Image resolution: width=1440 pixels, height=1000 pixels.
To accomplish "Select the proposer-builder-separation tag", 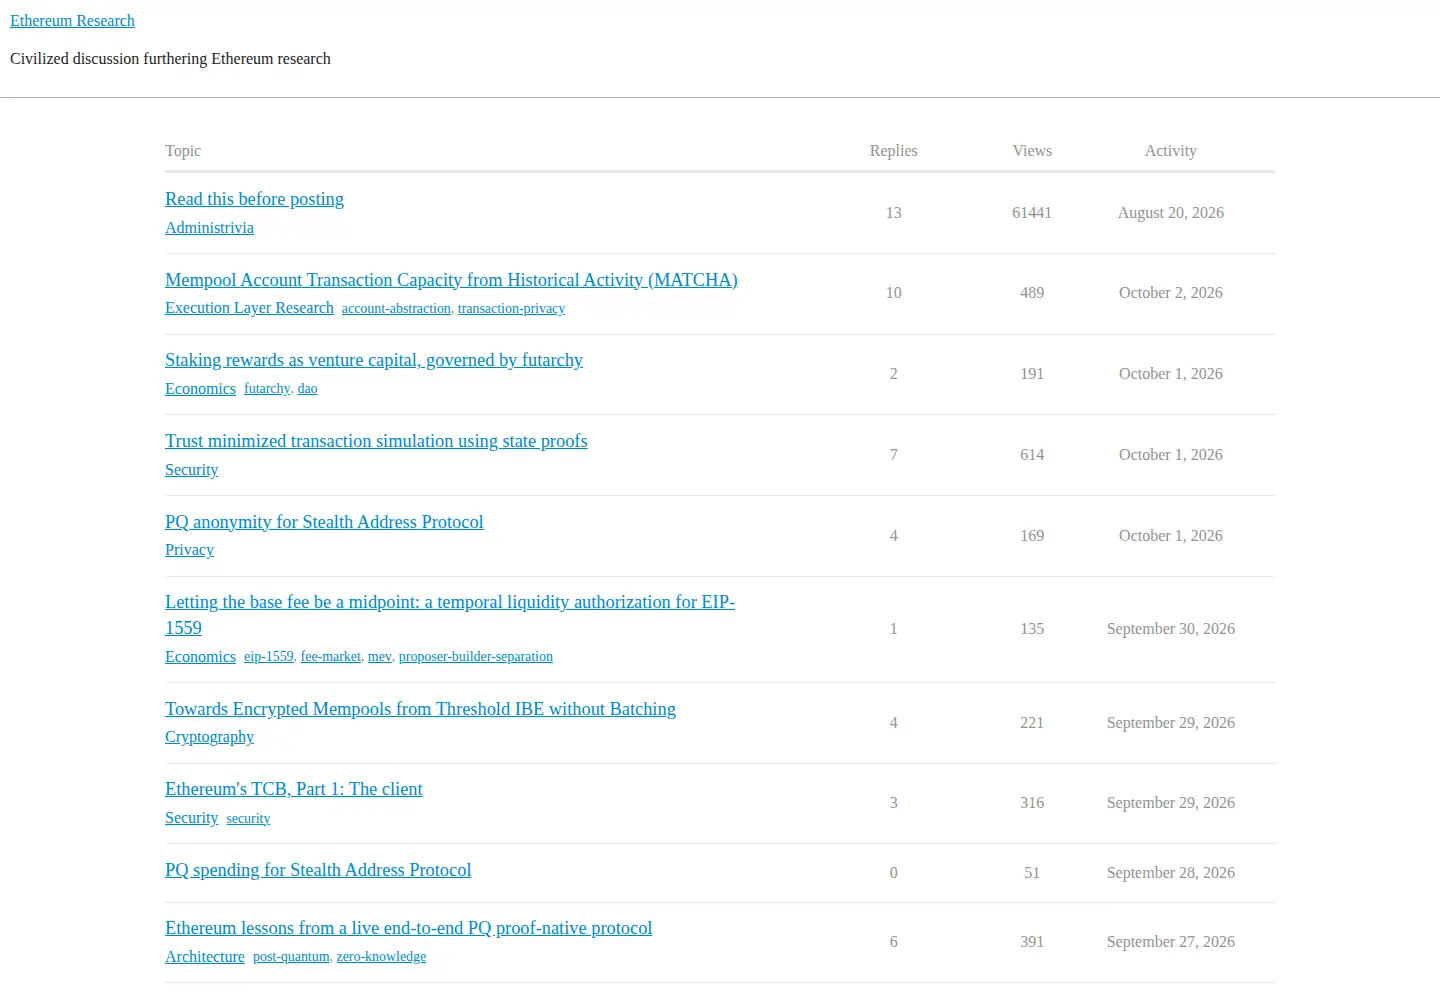I will 476,657.
